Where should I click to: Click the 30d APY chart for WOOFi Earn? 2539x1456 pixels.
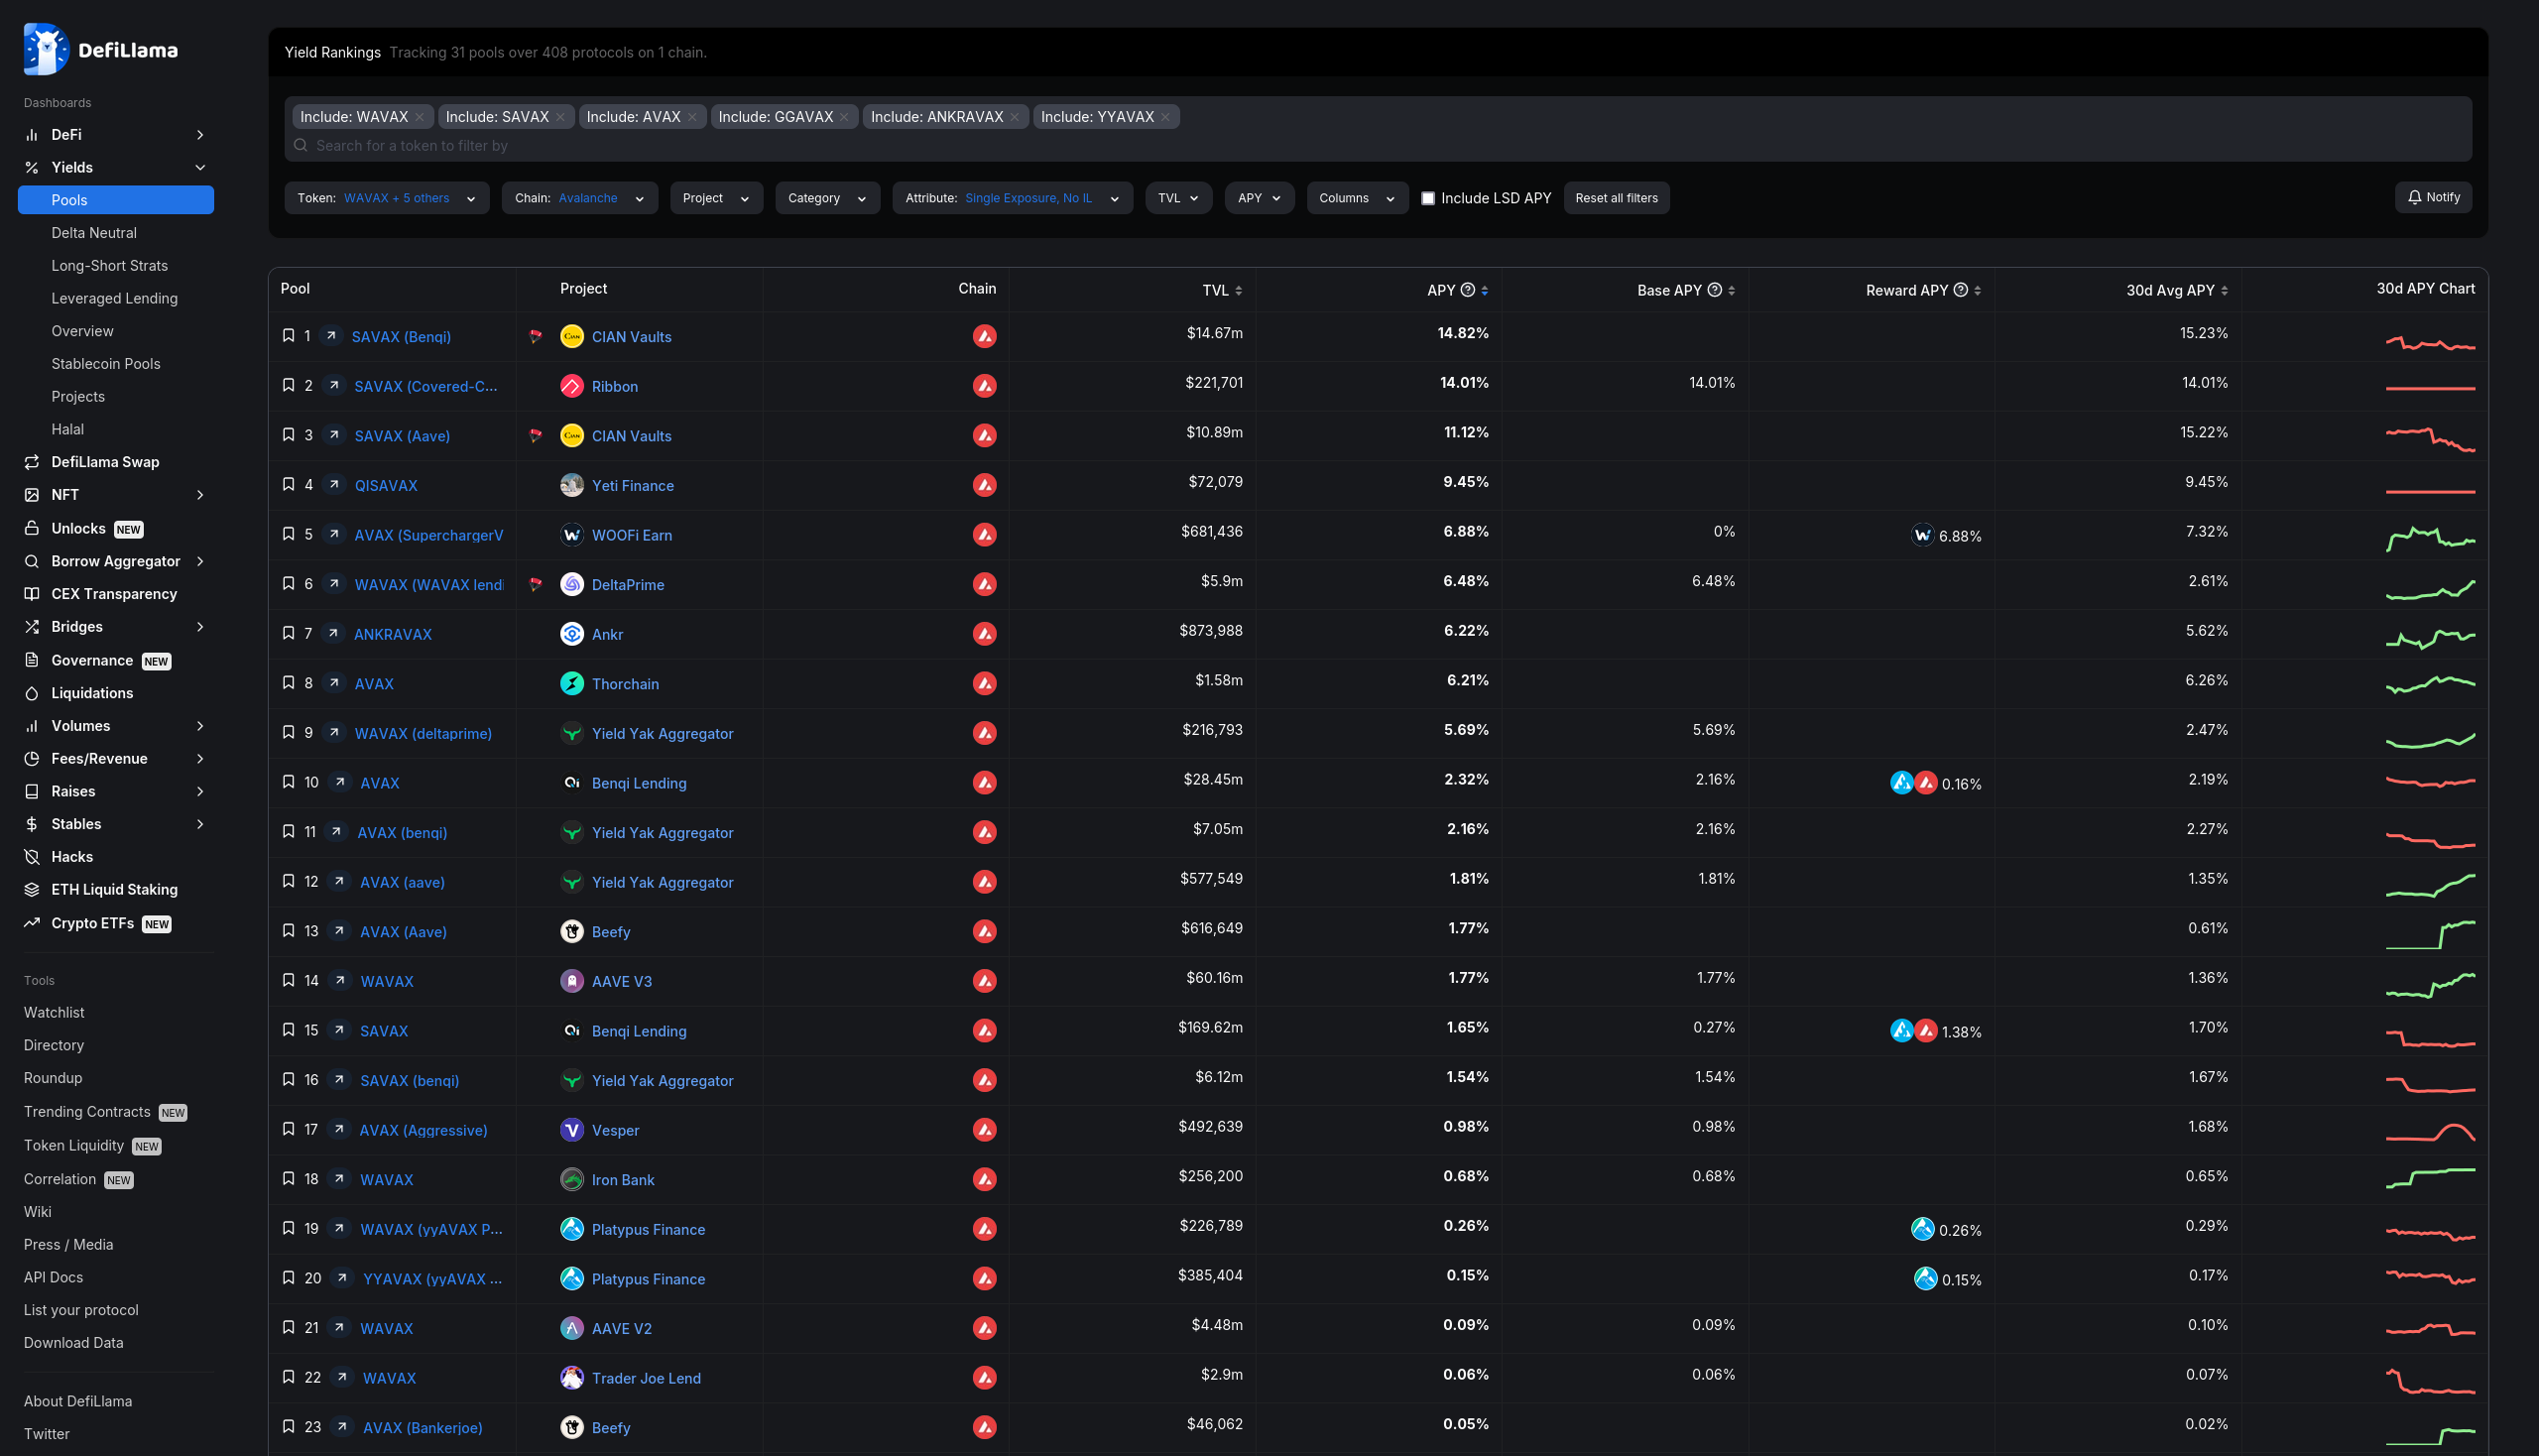coord(2430,538)
